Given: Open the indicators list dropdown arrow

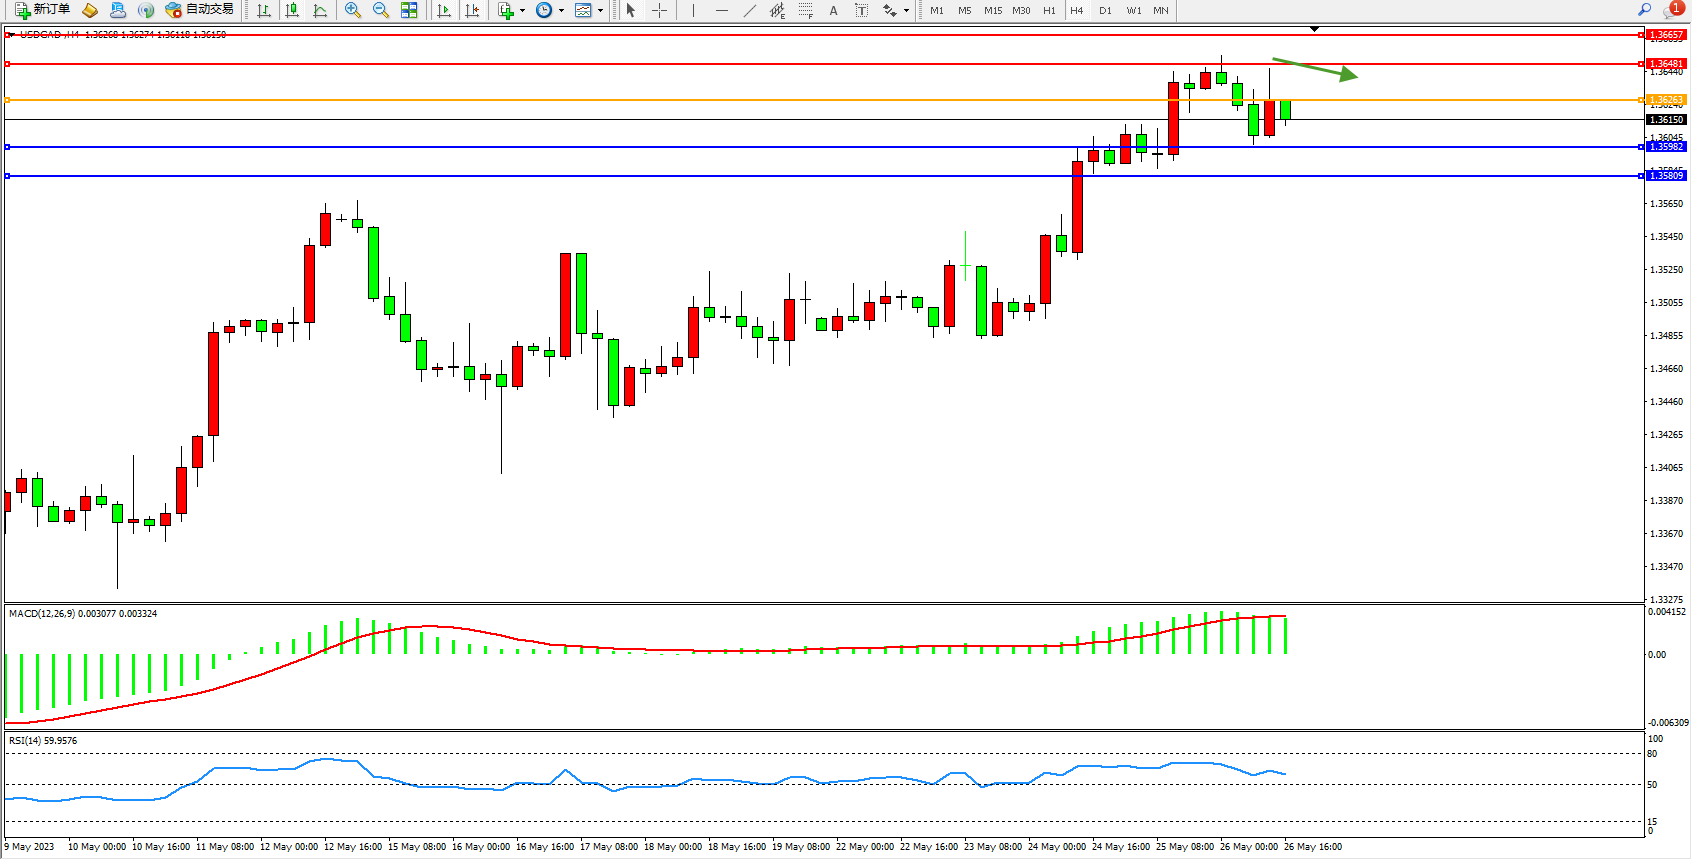Looking at the screenshot, I should click(x=523, y=11).
